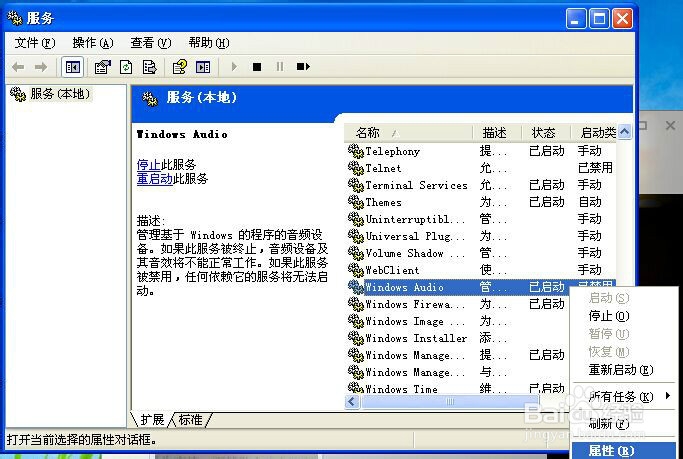
Task: Click the Windows Firewa... service gear icon
Action: coord(356,304)
